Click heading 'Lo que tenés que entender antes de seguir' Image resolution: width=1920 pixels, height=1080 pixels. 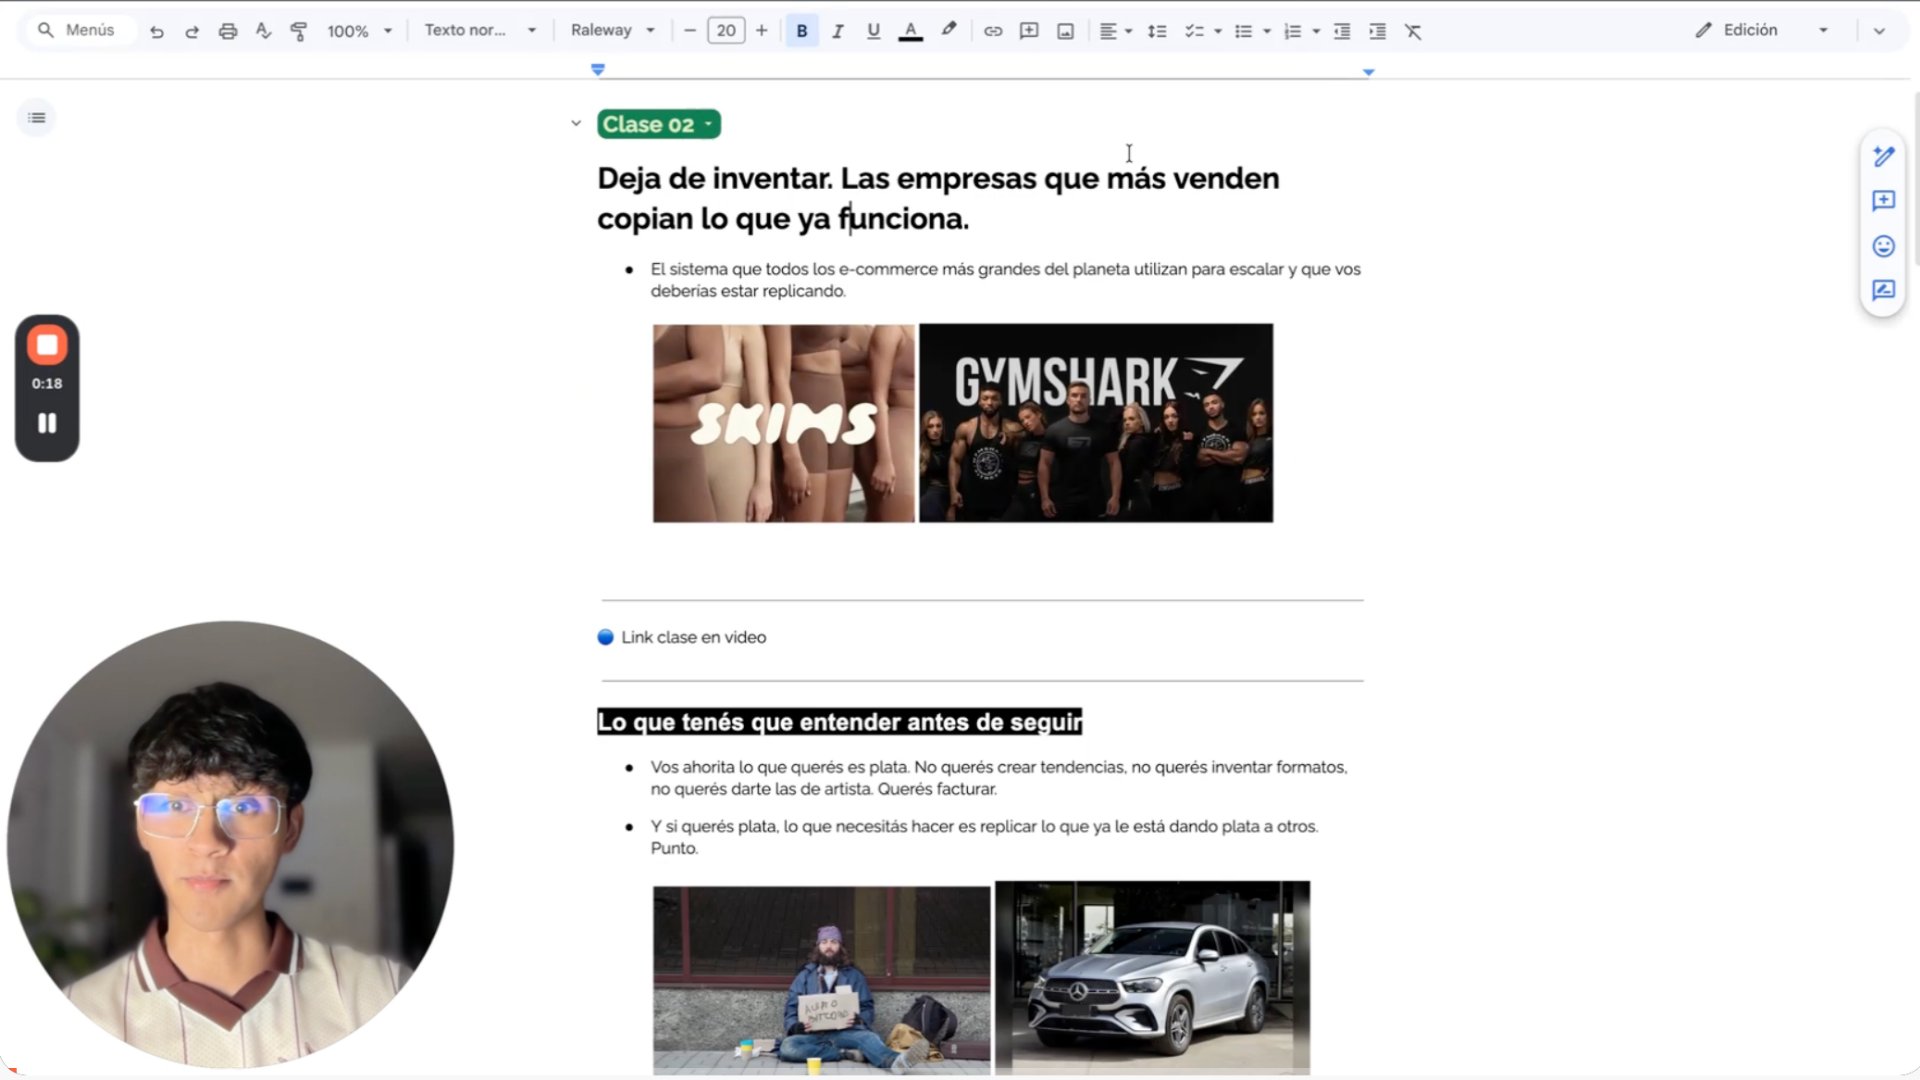pyautogui.click(x=839, y=722)
